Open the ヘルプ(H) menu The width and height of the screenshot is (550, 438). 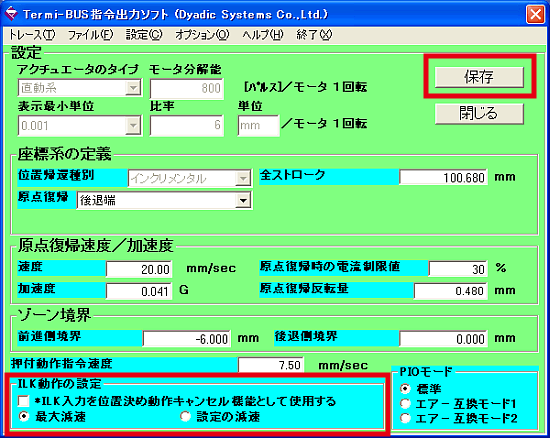pos(263,35)
